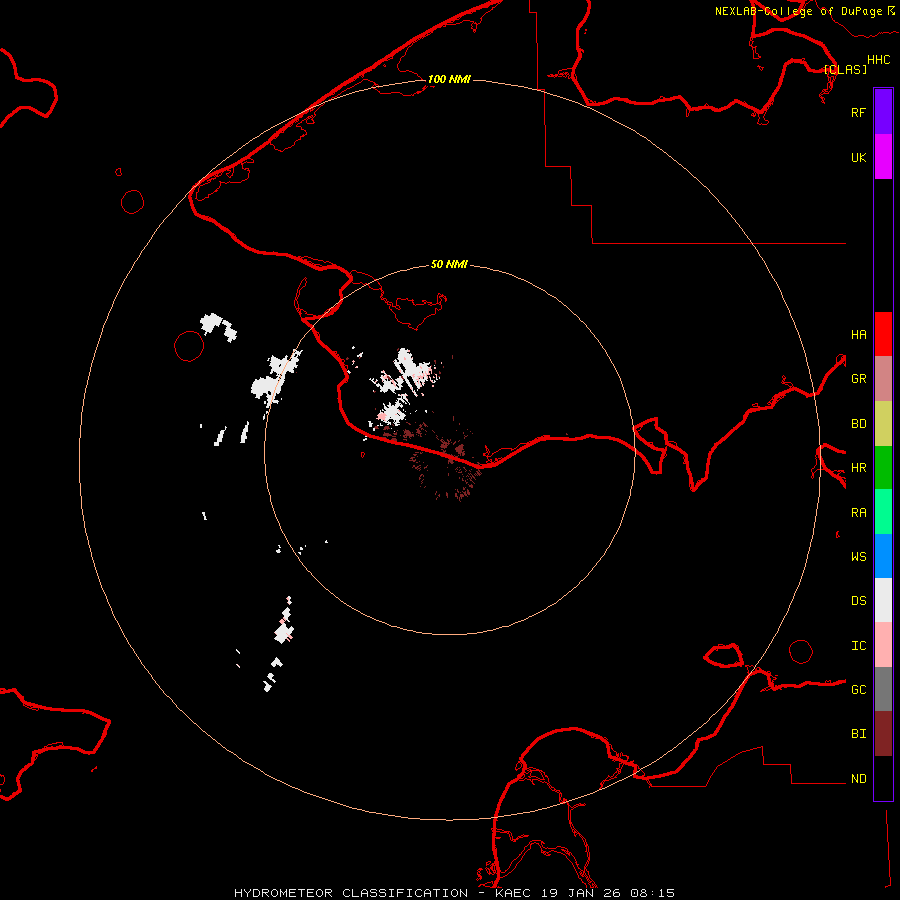Click the UK legend label
Image resolution: width=900 pixels, height=900 pixels.
(858, 157)
